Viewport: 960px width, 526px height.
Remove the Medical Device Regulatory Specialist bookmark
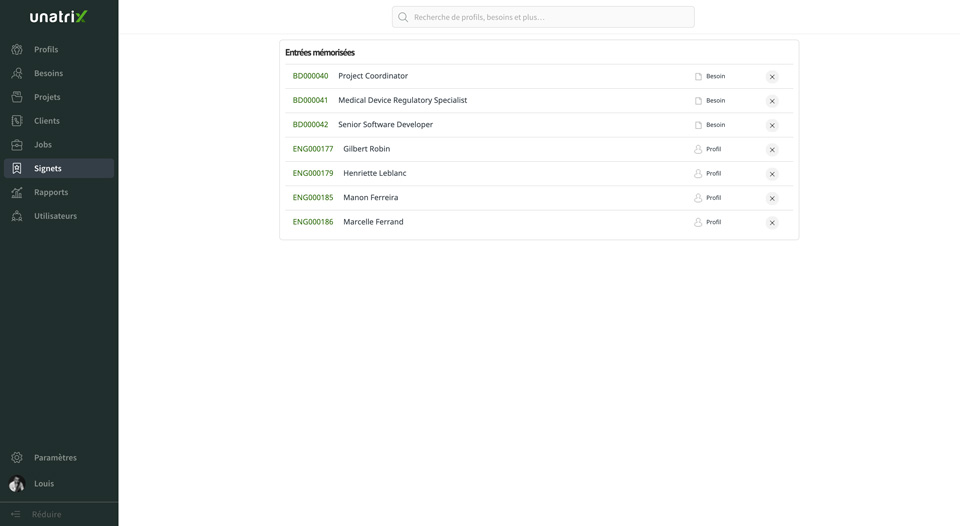(772, 101)
